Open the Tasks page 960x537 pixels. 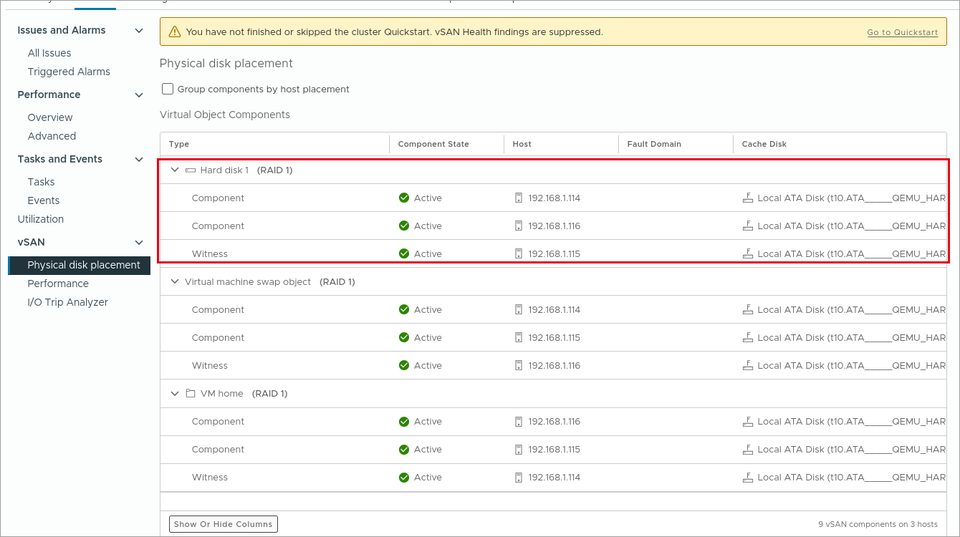point(41,182)
